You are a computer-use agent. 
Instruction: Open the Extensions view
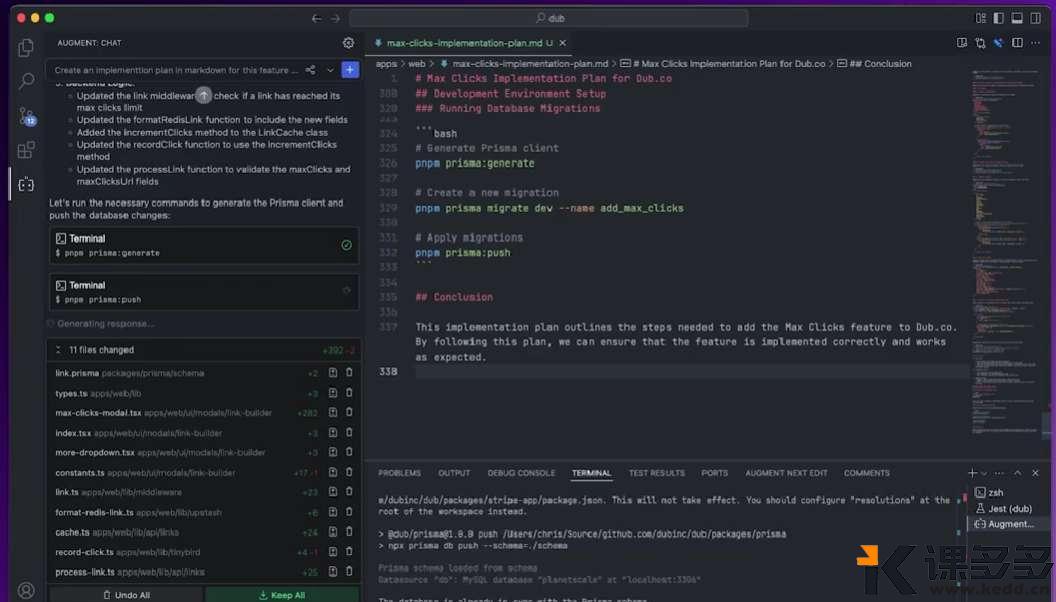[26, 149]
